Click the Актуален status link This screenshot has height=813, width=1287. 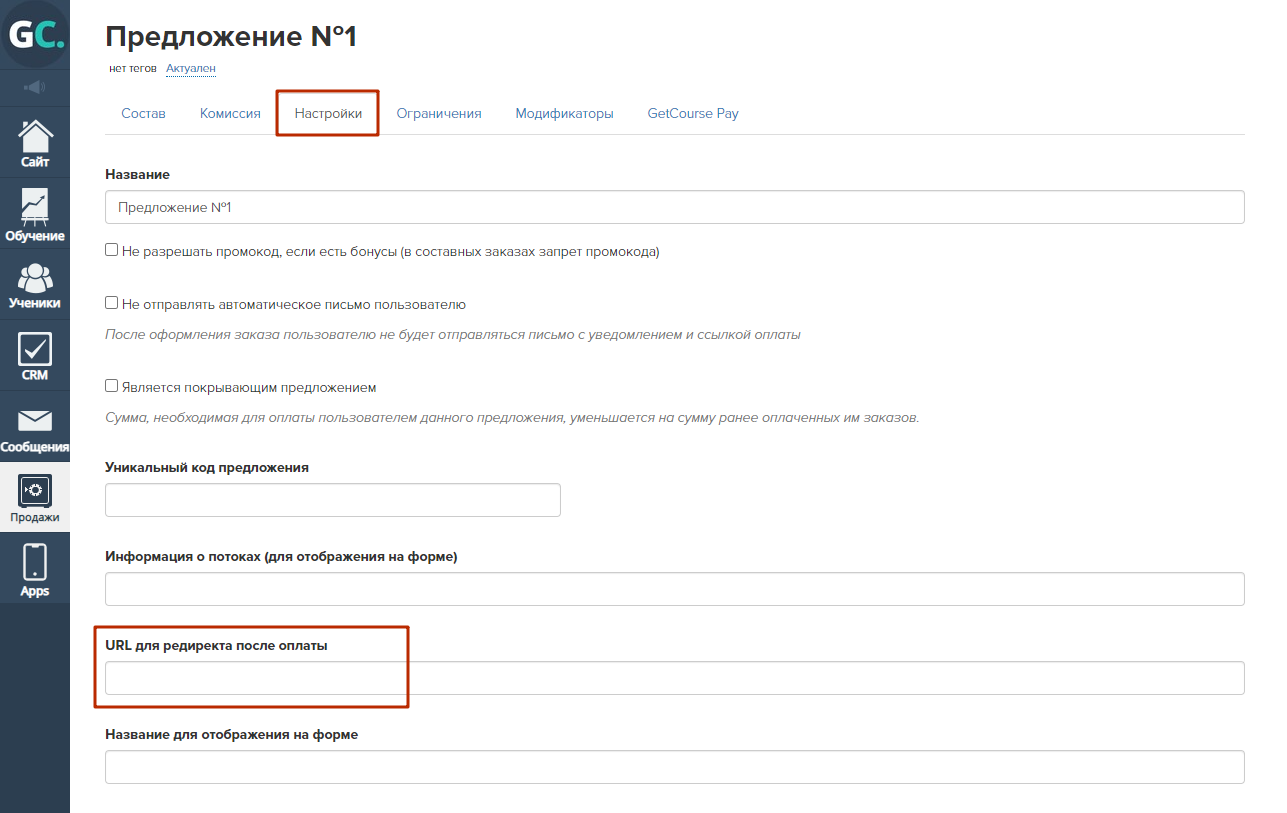pos(191,69)
